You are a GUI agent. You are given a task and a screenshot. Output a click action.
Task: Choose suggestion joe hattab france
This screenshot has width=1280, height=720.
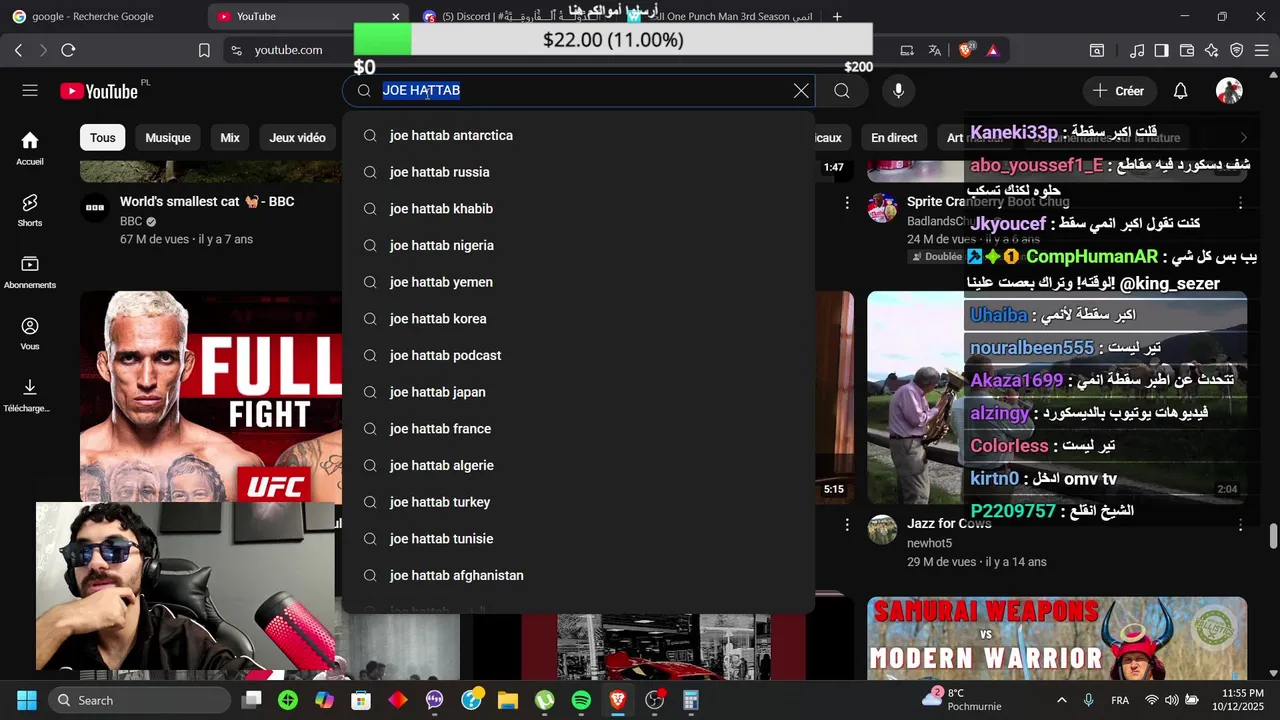point(578,429)
